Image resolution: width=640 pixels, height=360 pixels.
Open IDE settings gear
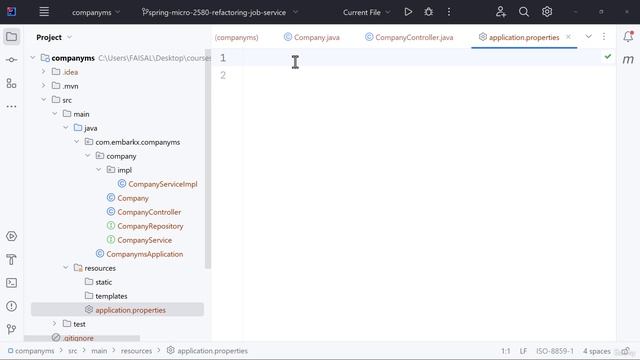[x=547, y=12]
